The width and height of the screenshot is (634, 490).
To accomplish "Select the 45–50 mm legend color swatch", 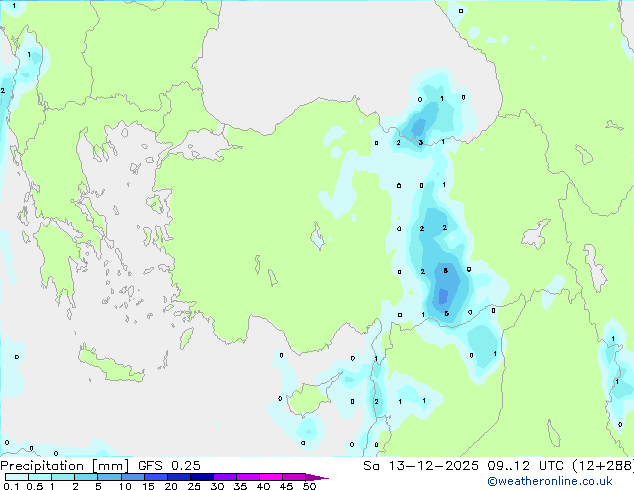I will pyautogui.click(x=294, y=477).
